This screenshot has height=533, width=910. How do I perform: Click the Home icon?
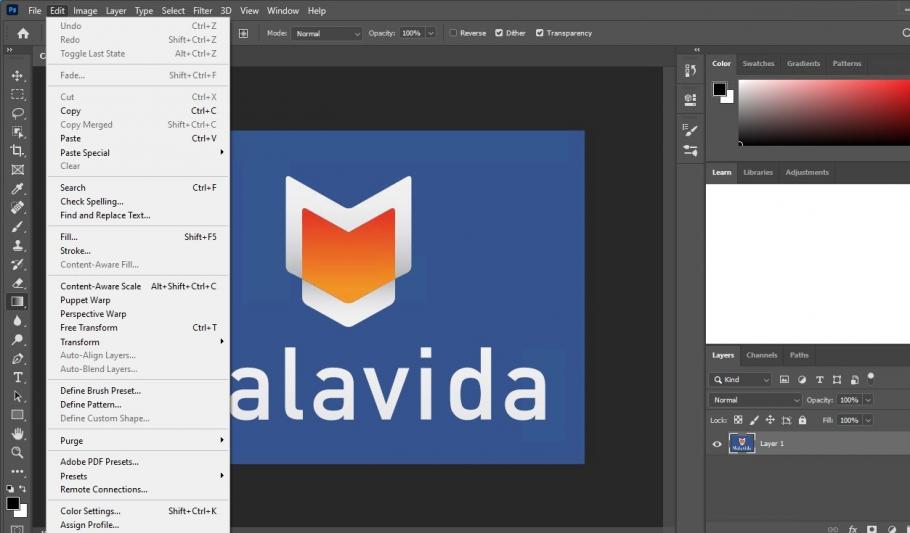click(23, 33)
